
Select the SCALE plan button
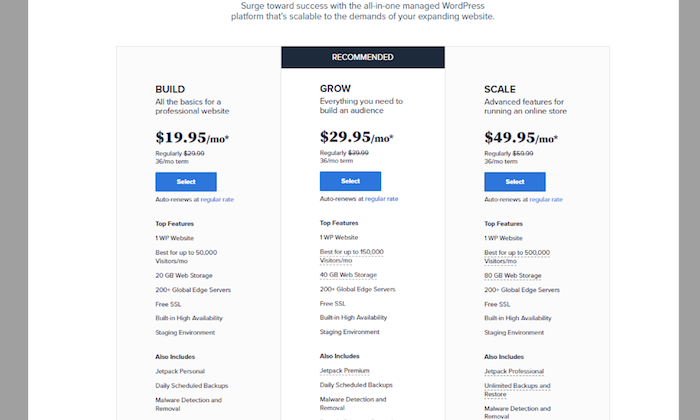(x=515, y=182)
